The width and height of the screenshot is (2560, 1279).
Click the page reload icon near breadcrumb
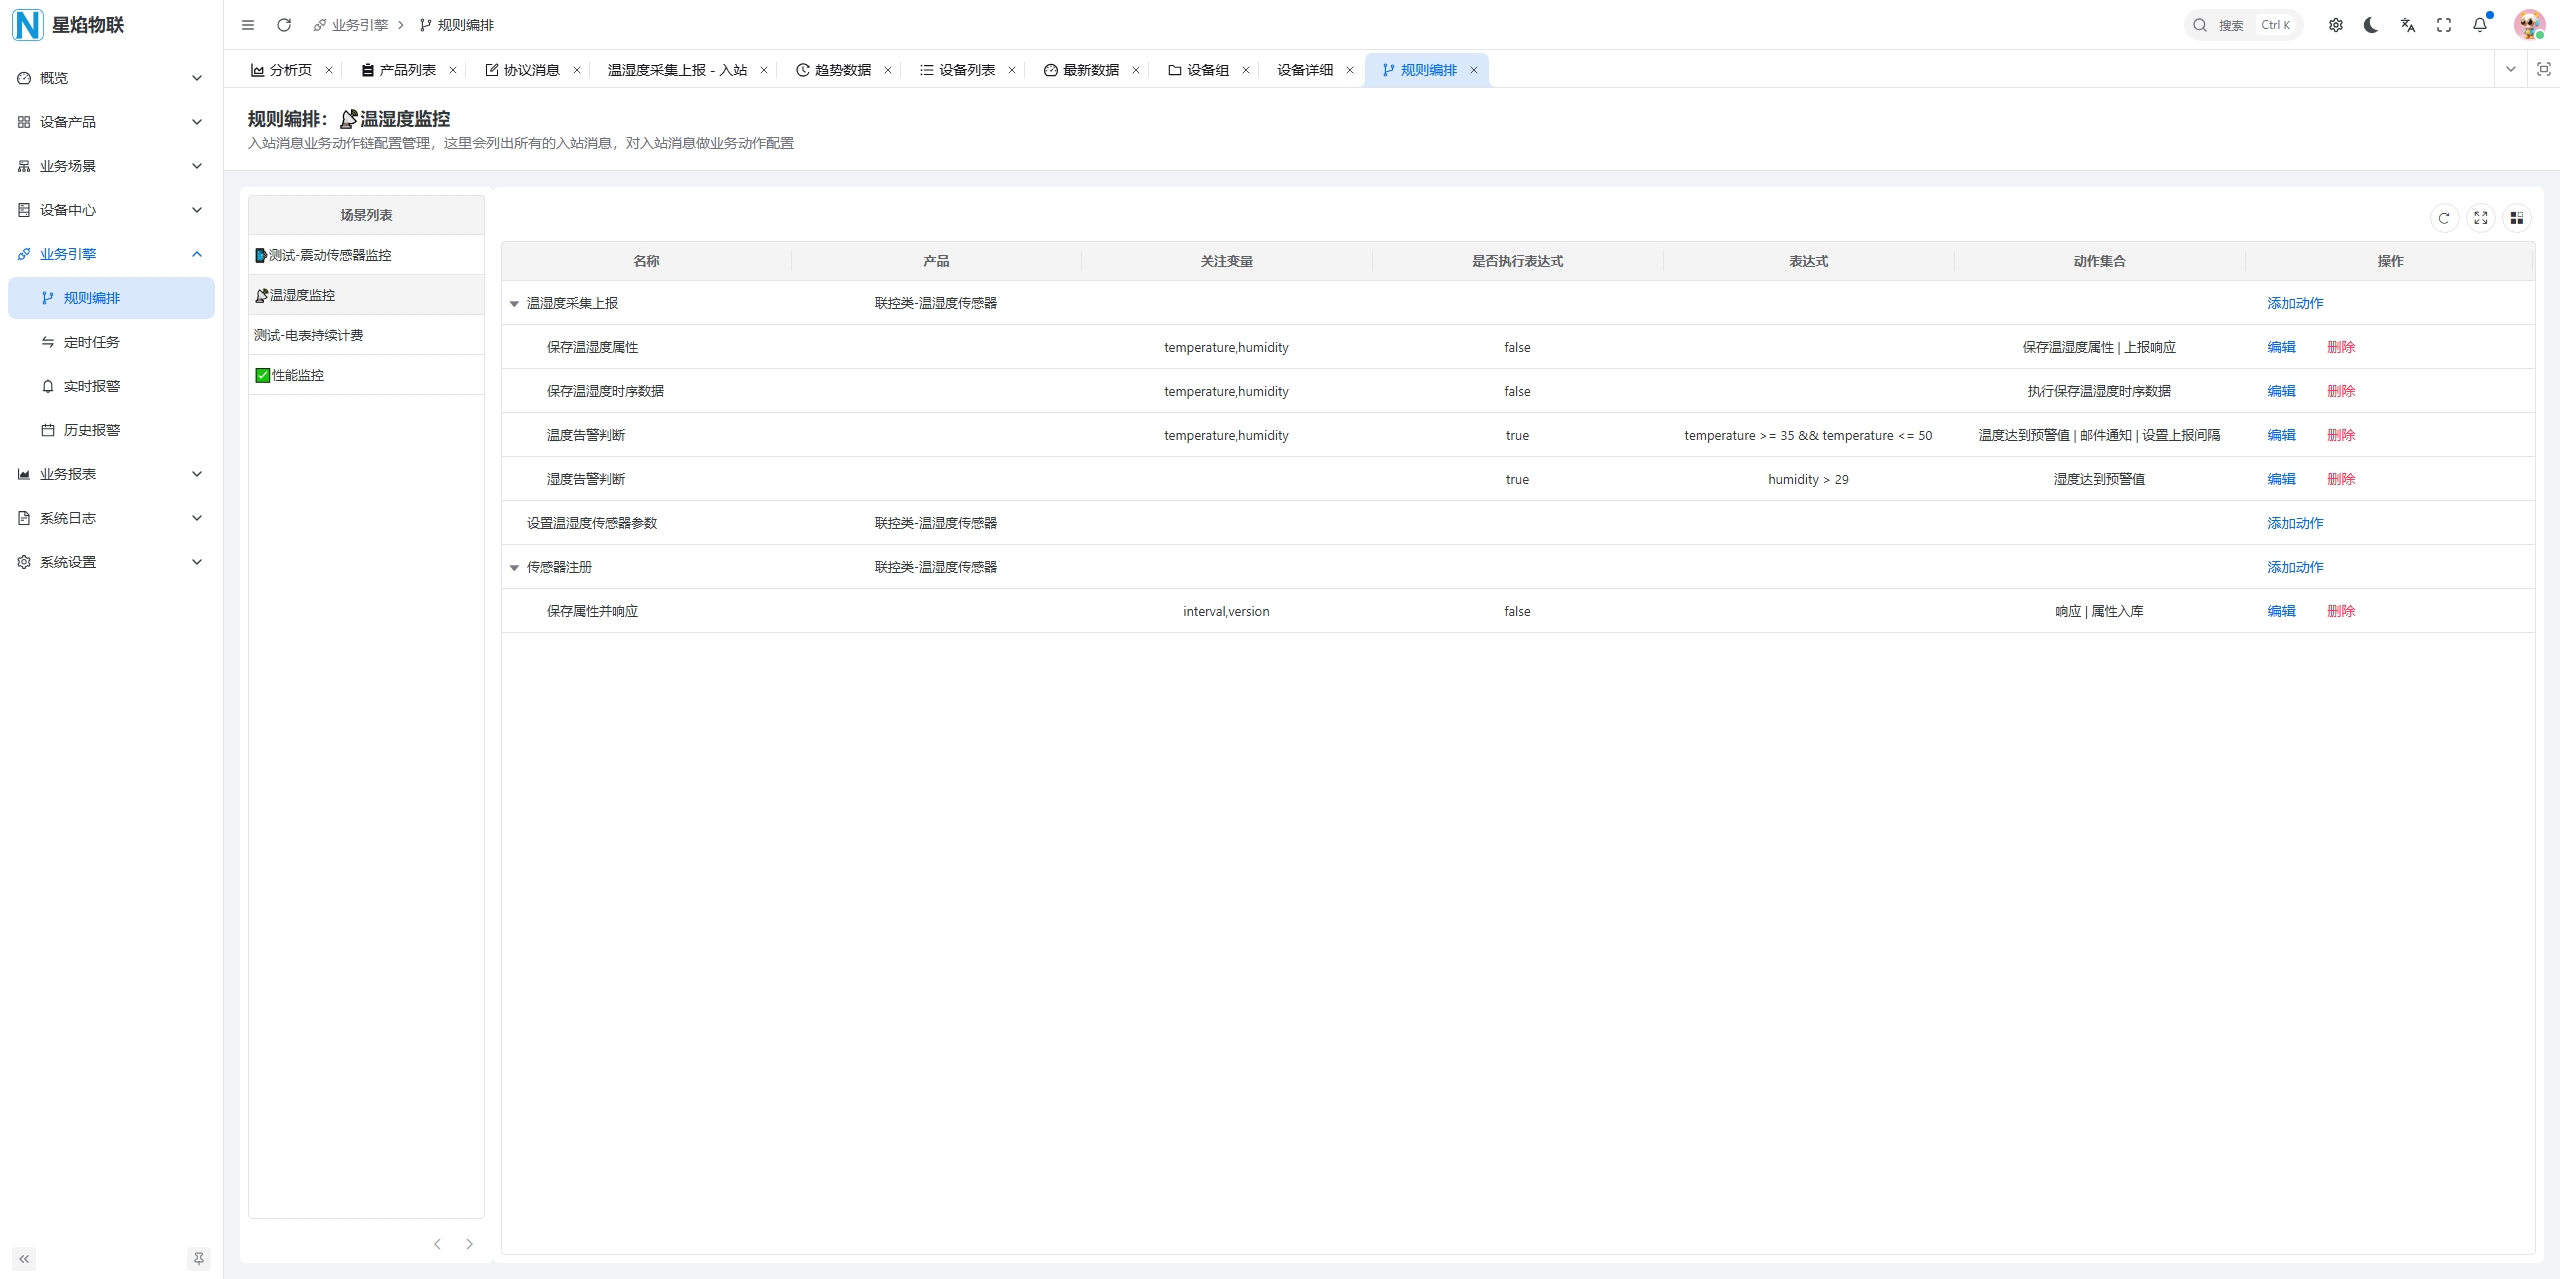tap(284, 25)
